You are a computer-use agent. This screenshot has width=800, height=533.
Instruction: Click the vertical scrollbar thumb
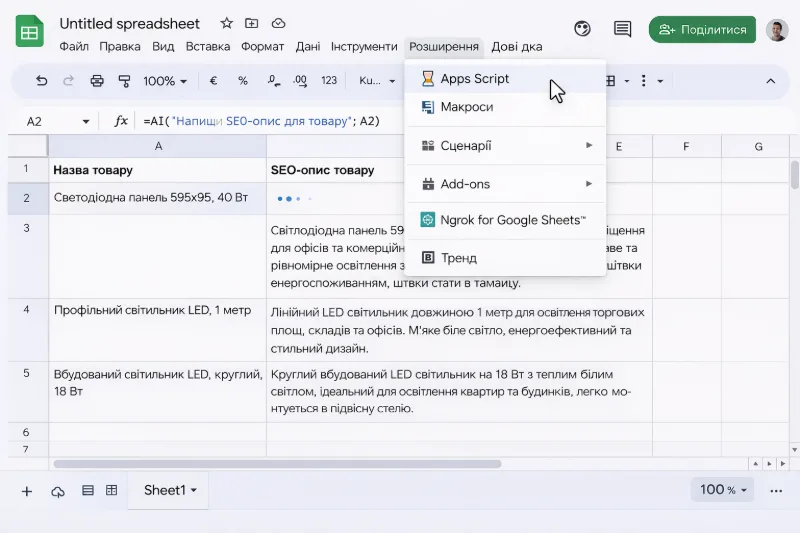(x=794, y=174)
